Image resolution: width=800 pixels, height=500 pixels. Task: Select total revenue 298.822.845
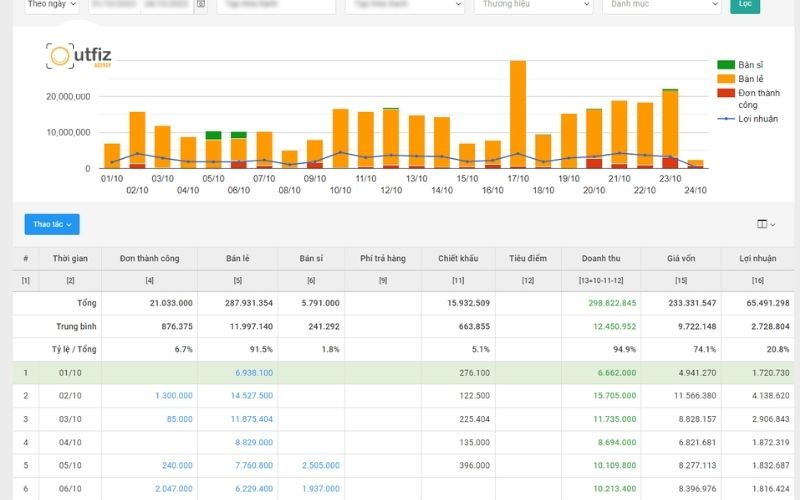pos(612,303)
